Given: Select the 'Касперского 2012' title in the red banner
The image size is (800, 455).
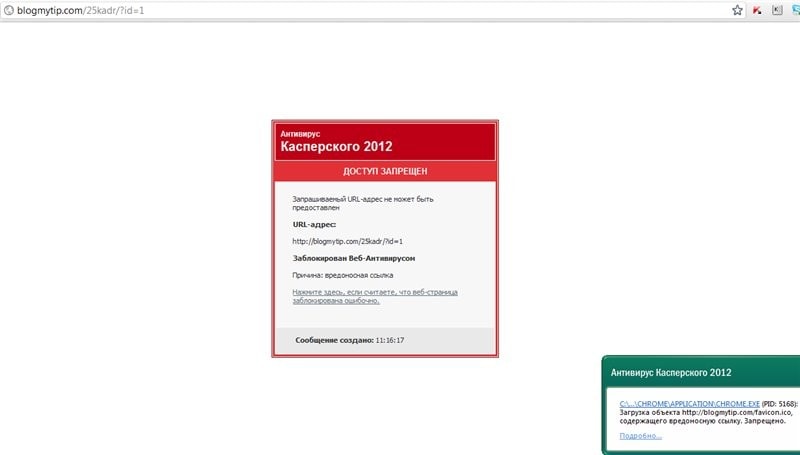Looking at the screenshot, I should point(336,146).
